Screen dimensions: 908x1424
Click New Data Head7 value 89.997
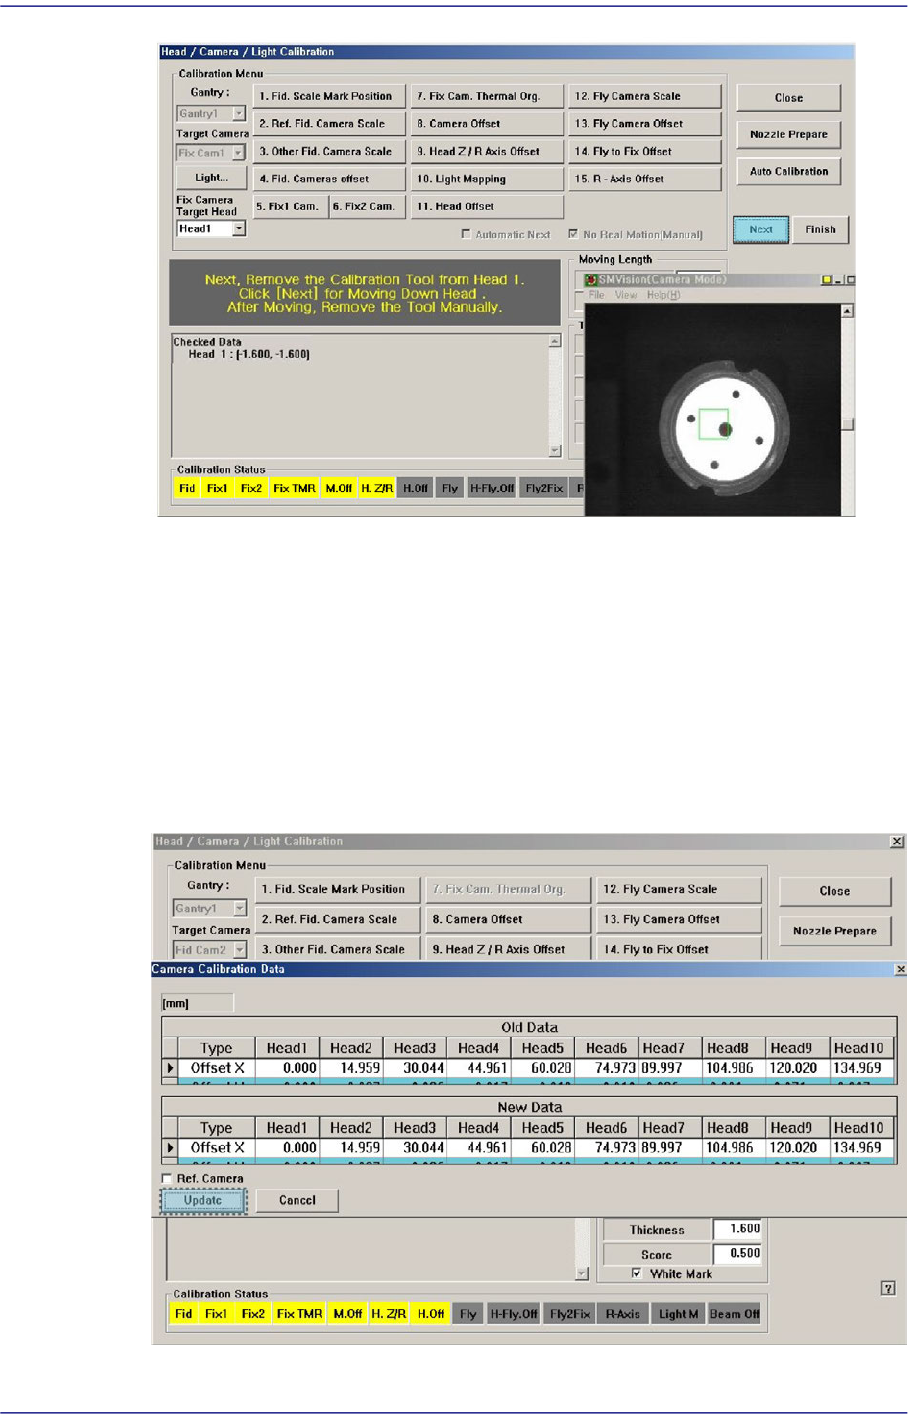[671, 1148]
